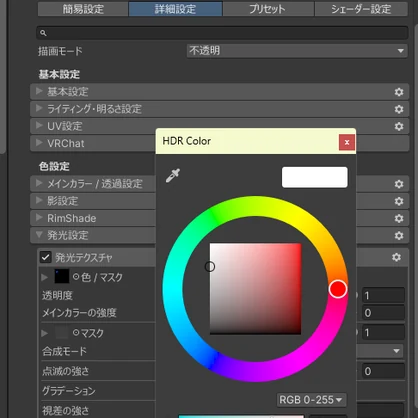
Task: Open gear menu for メインカラー / 透過設定 row
Action: (x=399, y=184)
